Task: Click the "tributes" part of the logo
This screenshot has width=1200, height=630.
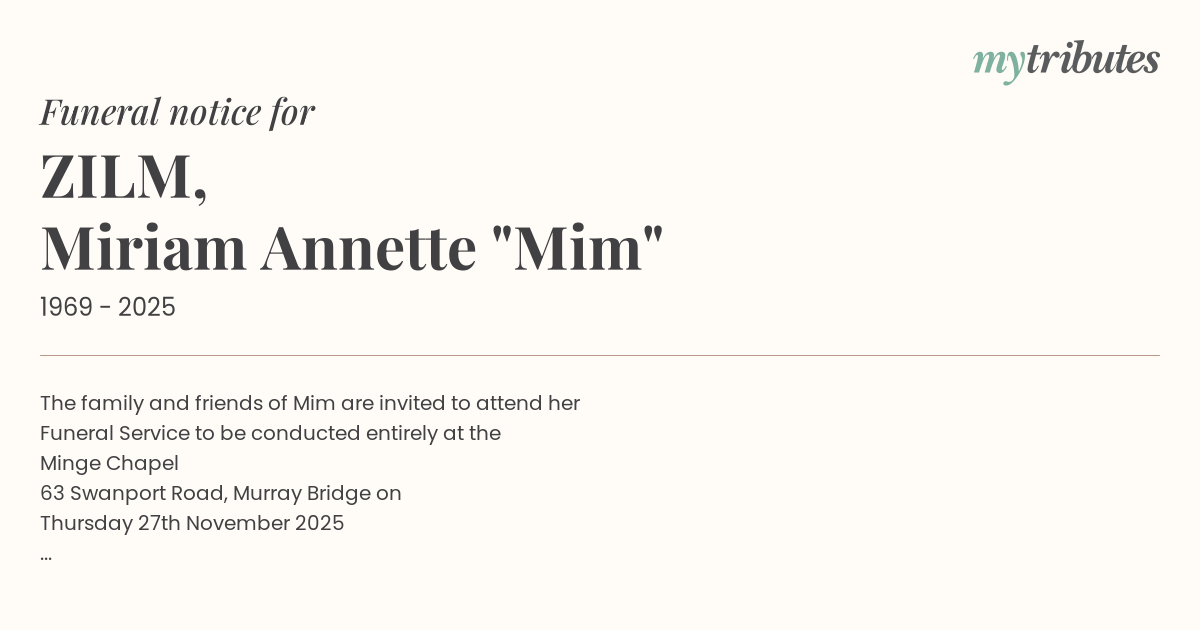Action: [1092, 59]
